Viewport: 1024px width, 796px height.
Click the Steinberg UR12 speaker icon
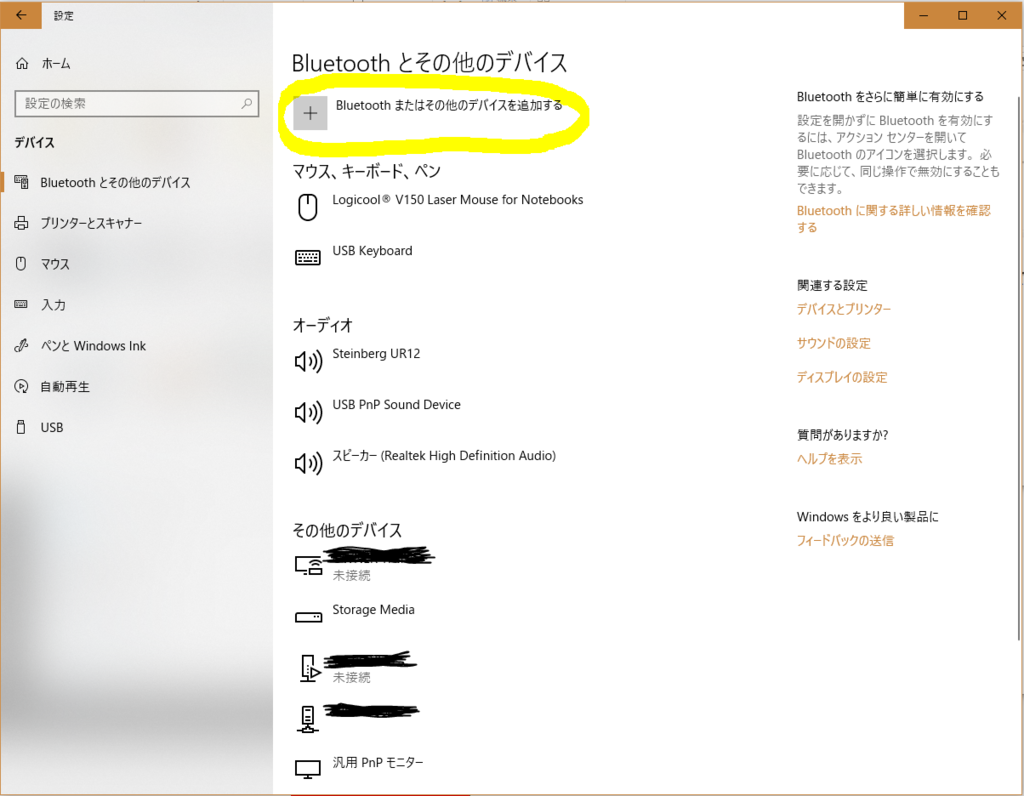(x=308, y=360)
